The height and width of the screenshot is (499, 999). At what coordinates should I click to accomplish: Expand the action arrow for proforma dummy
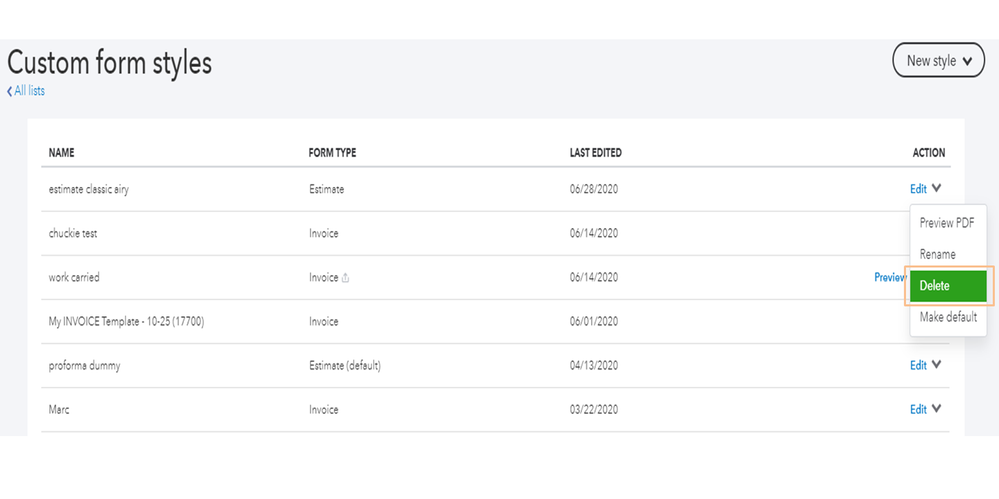pos(937,365)
